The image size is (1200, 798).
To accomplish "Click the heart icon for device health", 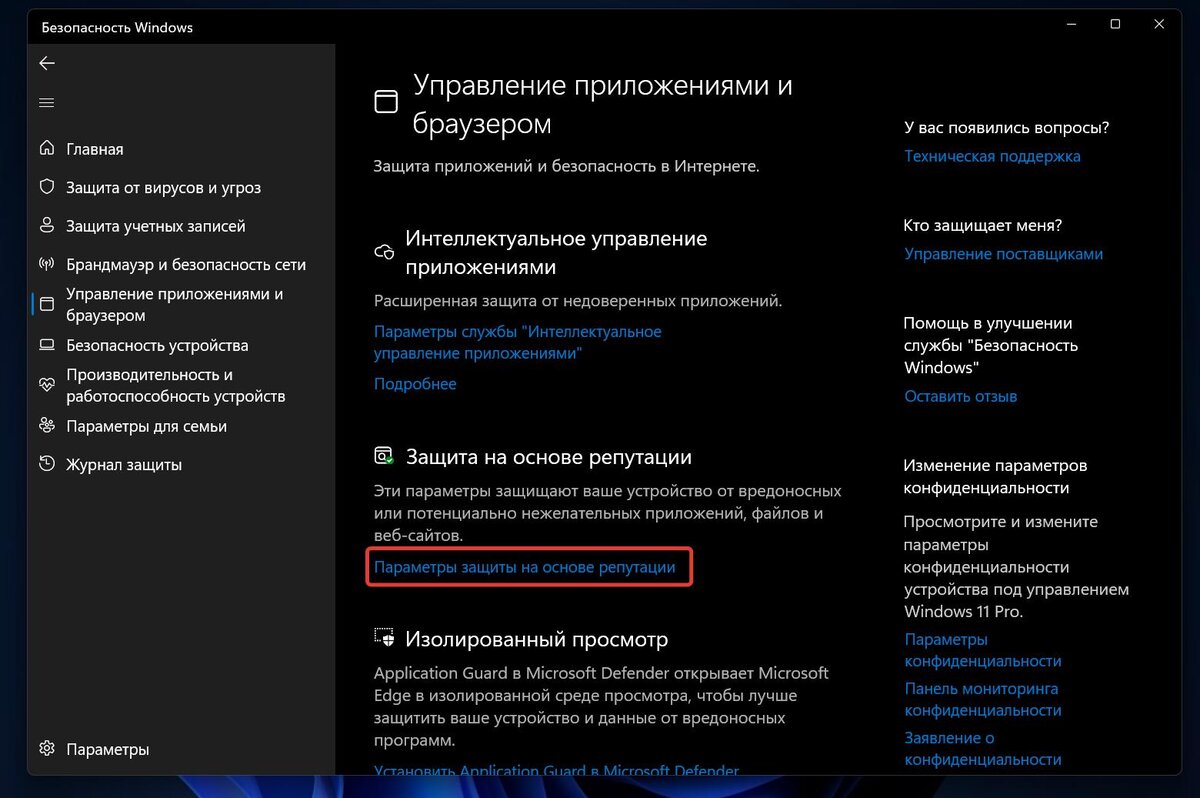I will coord(46,385).
